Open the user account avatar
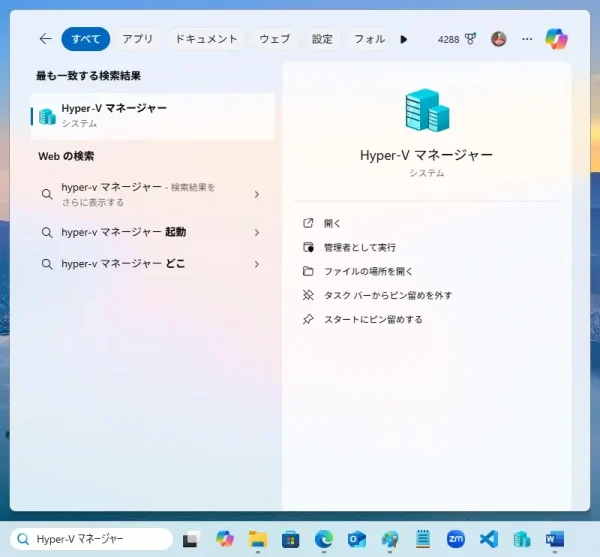 click(499, 39)
